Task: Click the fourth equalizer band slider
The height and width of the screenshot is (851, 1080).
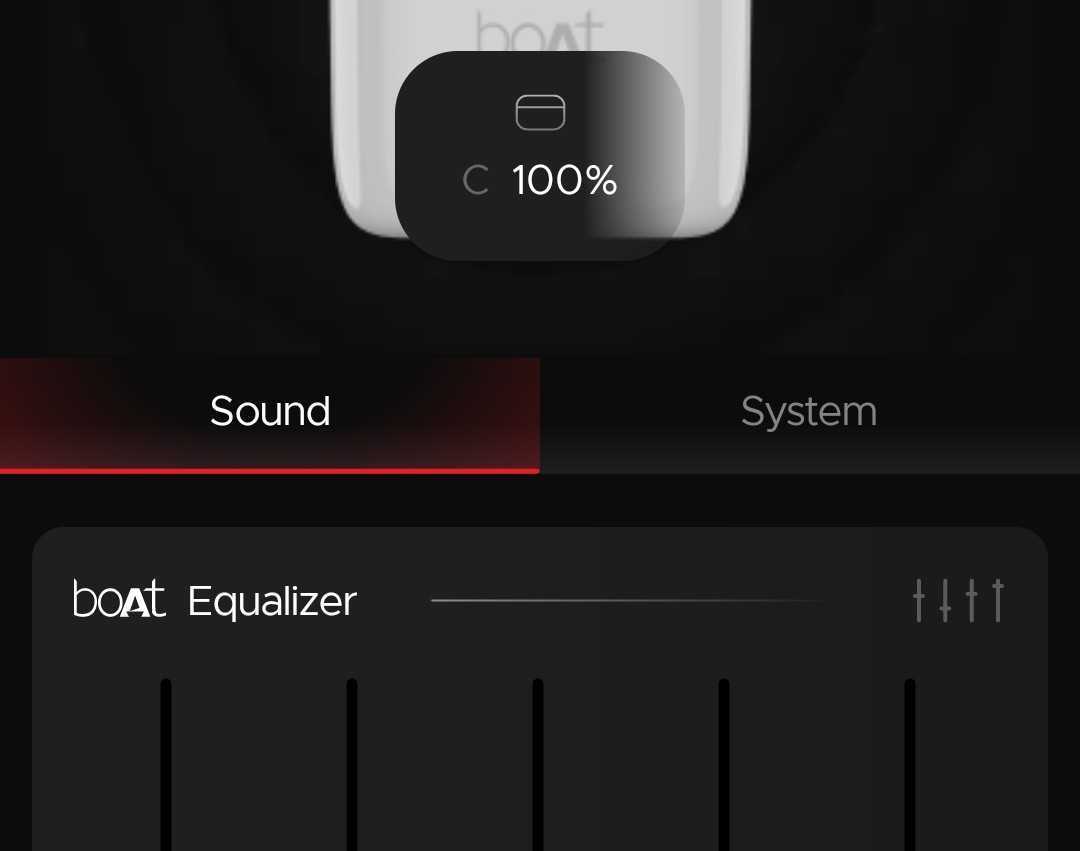Action: (724, 764)
